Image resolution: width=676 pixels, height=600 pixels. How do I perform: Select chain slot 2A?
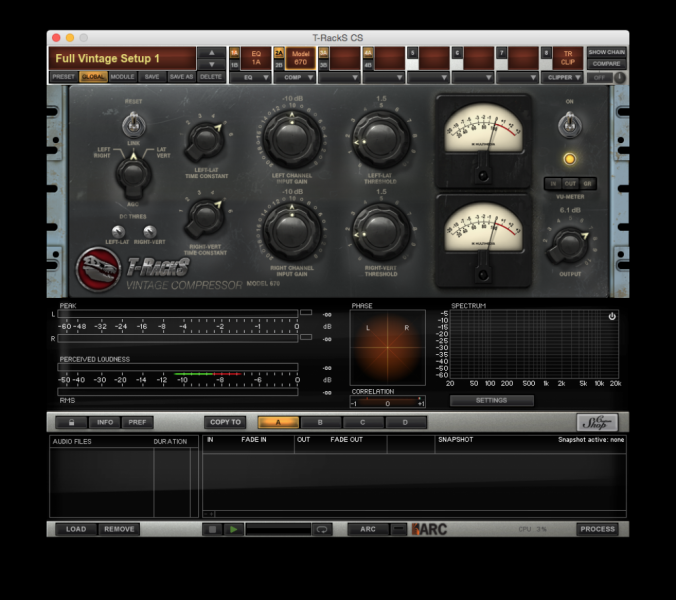click(279, 53)
